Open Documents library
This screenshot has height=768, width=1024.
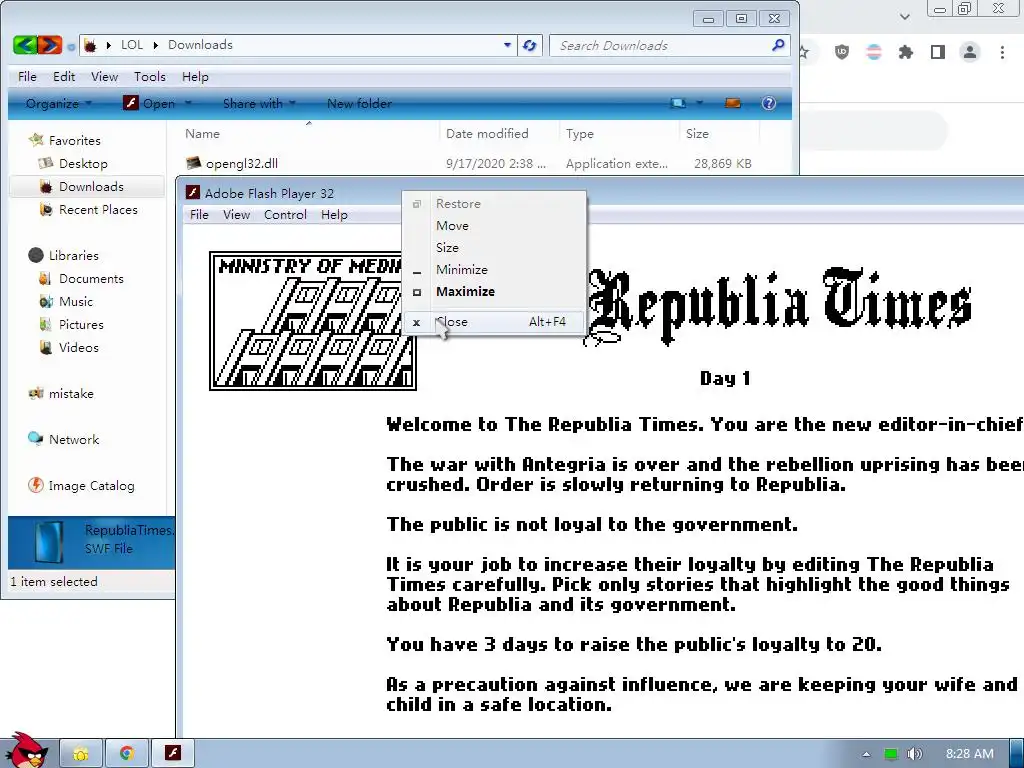91,278
